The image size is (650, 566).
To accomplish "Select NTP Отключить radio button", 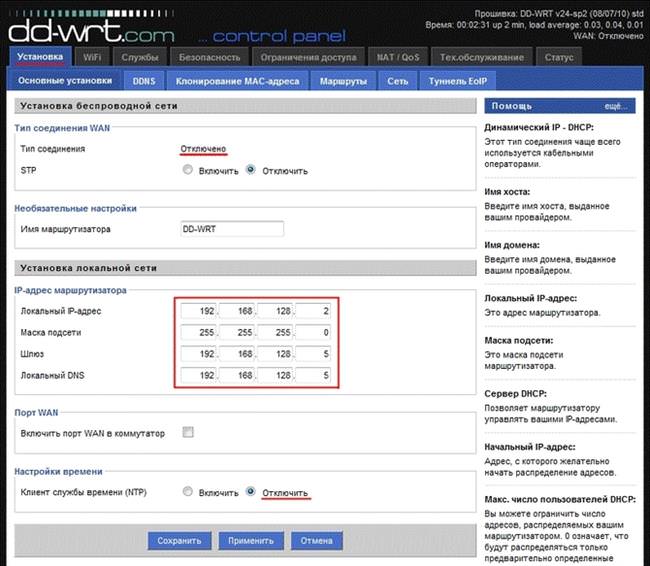I will [250, 491].
